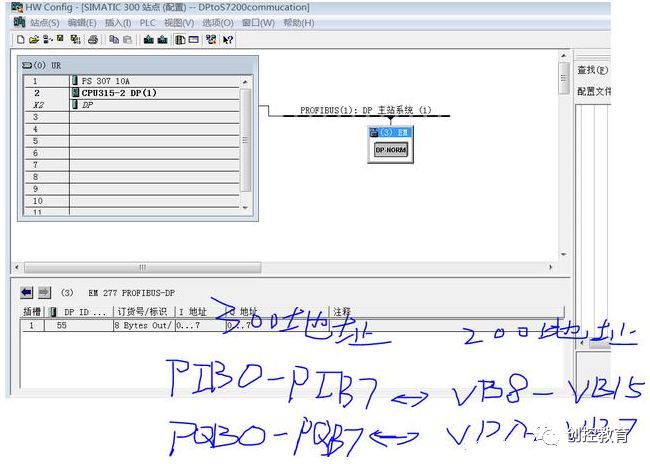Toggle the hardware catalog toolbar icon

point(180,40)
